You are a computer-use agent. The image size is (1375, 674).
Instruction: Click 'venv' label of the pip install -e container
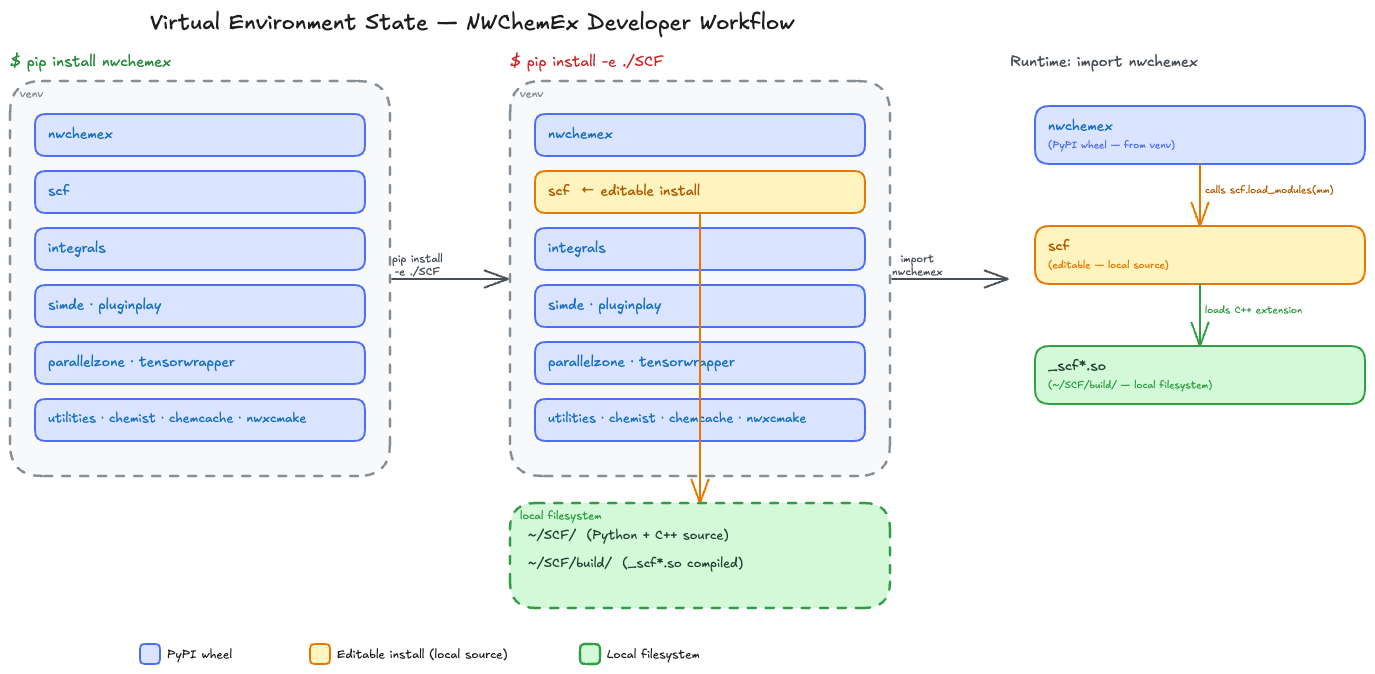click(531, 94)
